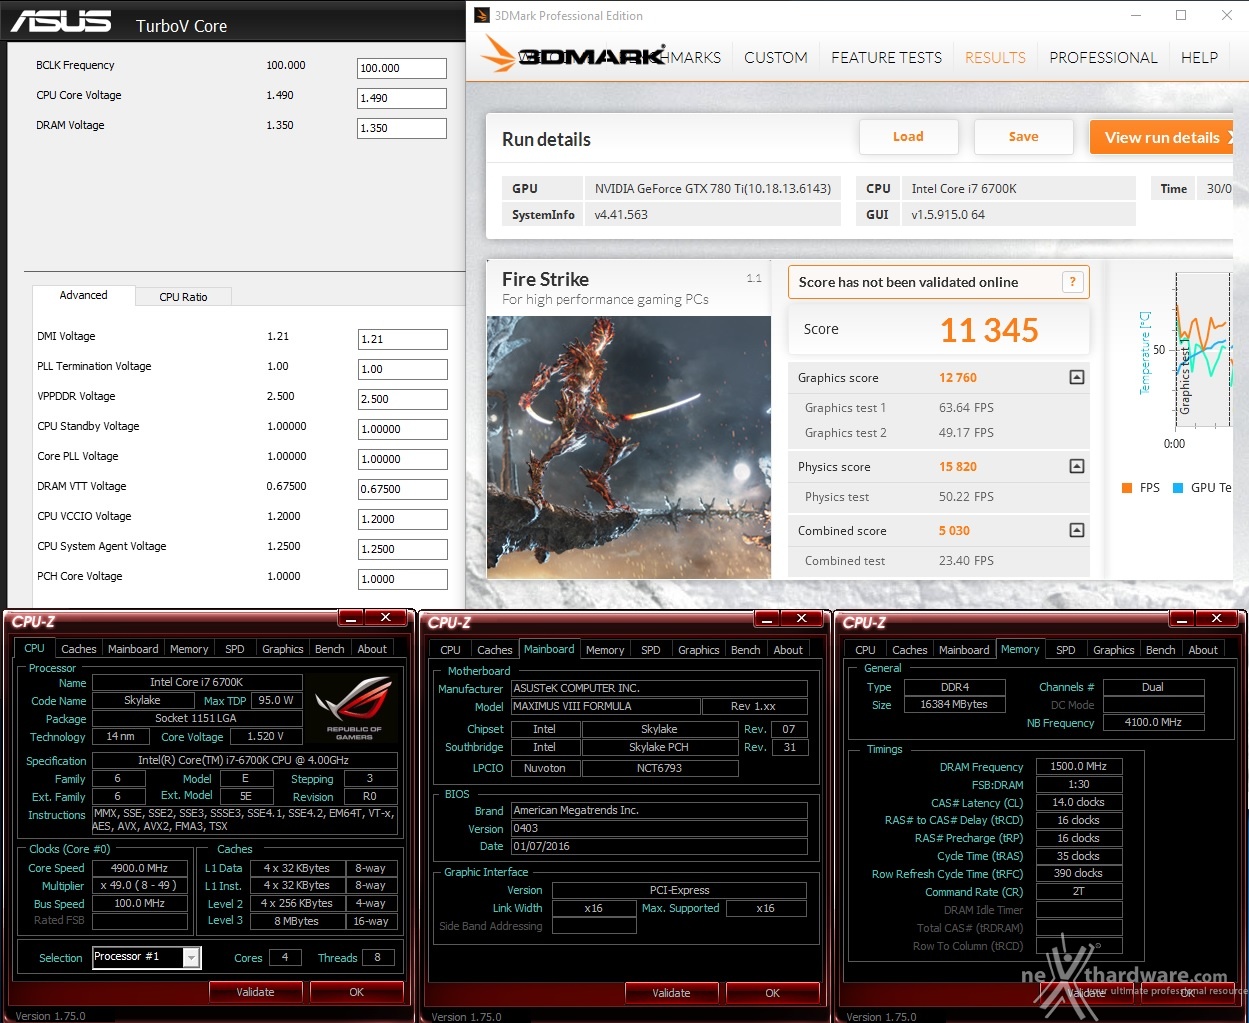1249x1023 pixels.
Task: Open the PROFESSIONAL section in 3DMark
Action: (x=1103, y=57)
